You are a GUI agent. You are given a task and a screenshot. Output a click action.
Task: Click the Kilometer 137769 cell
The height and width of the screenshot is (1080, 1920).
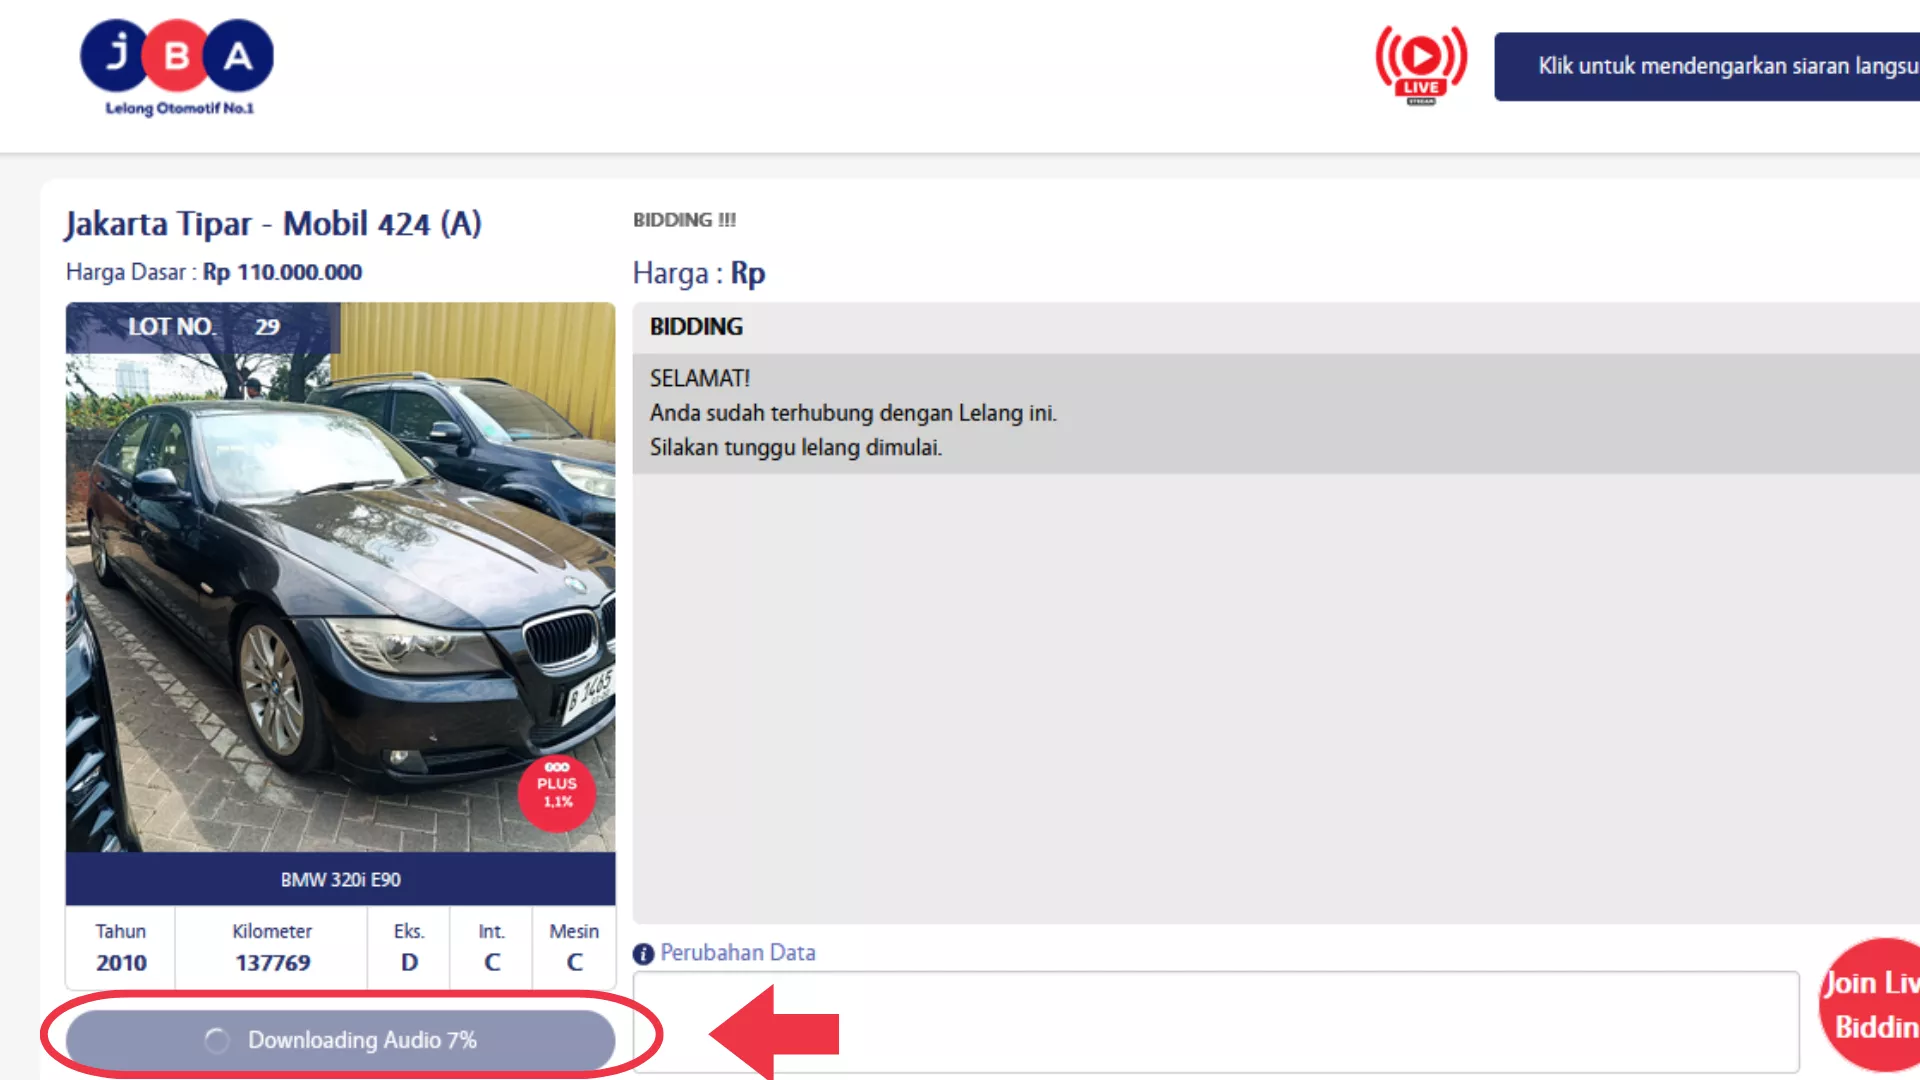coord(272,947)
